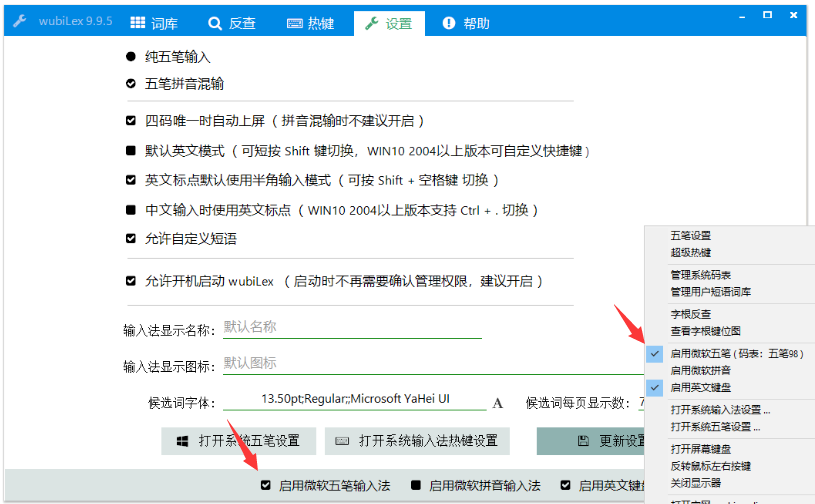Select 管理系统码表 in the popup menu
Image resolution: width=815 pixels, height=504 pixels.
pos(700,275)
